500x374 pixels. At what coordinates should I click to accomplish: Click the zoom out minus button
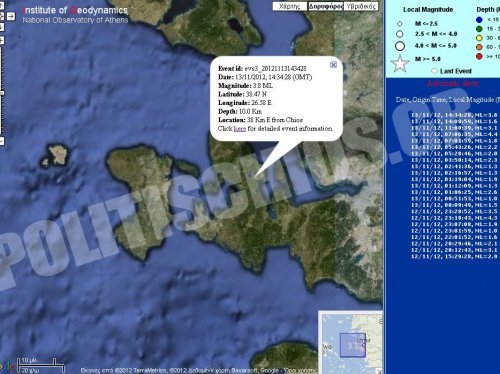point(2,141)
